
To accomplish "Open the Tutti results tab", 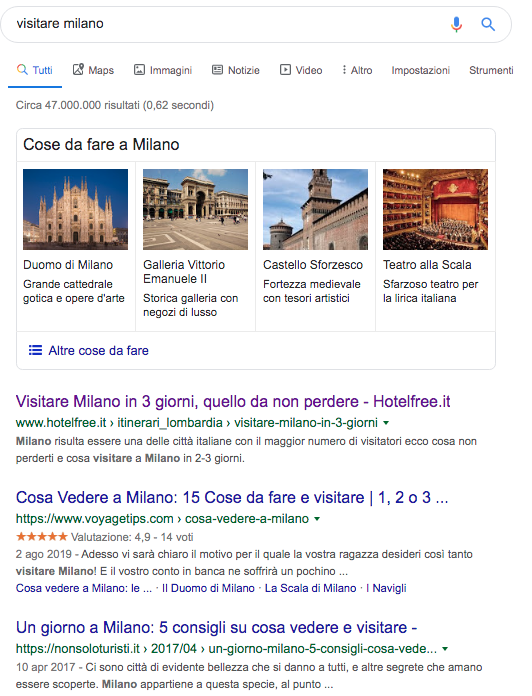I will [35, 70].
